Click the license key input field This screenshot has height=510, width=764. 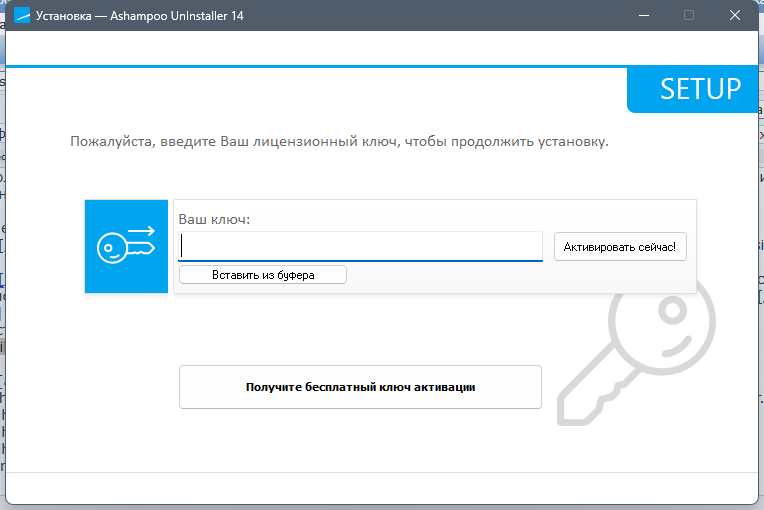361,246
